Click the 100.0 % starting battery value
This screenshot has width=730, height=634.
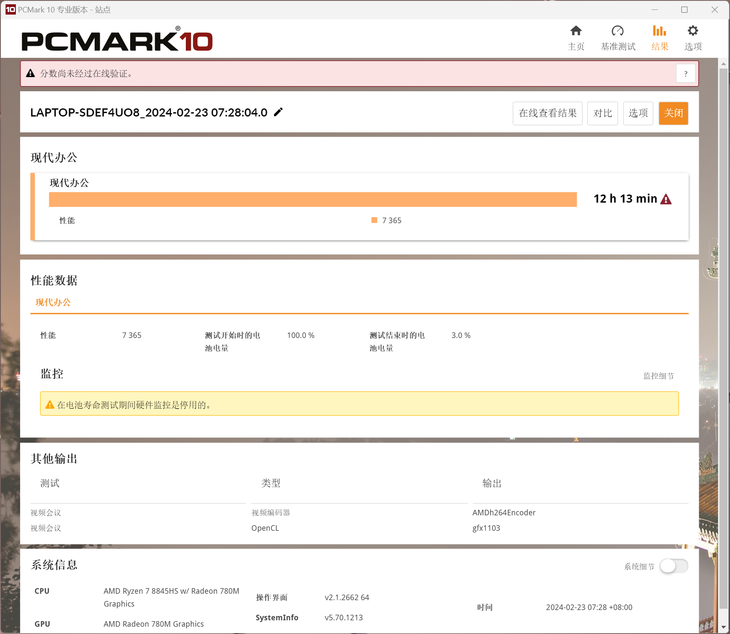point(301,335)
